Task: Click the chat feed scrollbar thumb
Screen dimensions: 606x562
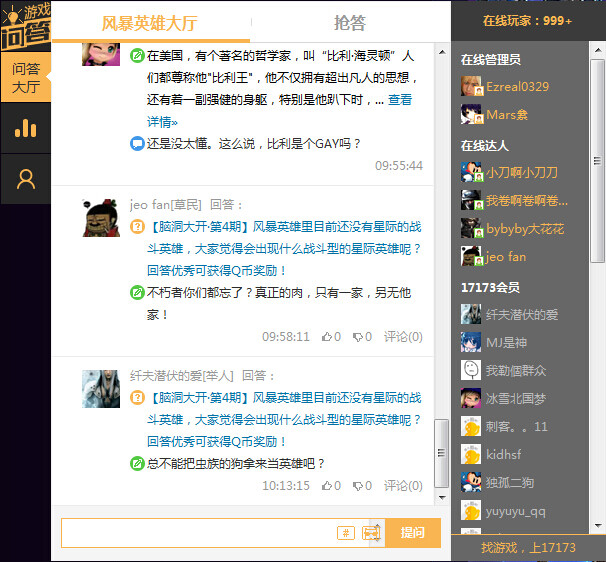Action: [x=441, y=453]
